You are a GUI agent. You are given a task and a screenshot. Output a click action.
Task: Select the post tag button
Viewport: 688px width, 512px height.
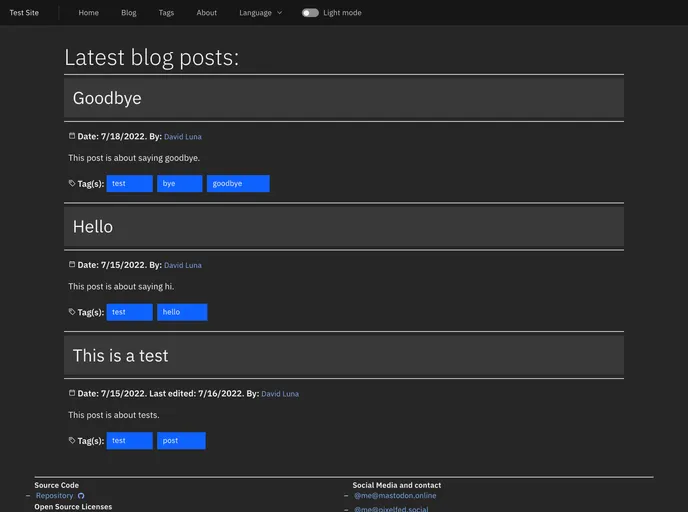coord(180,441)
